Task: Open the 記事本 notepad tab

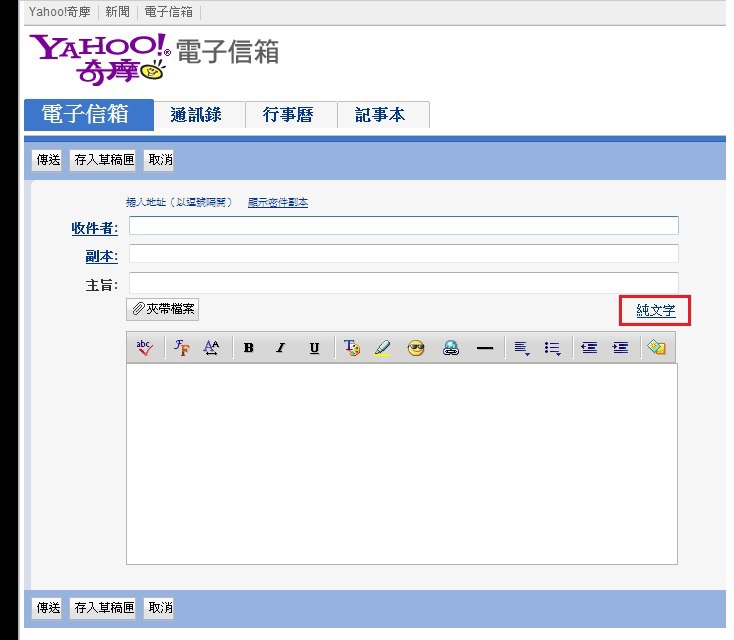Action: pos(383,115)
